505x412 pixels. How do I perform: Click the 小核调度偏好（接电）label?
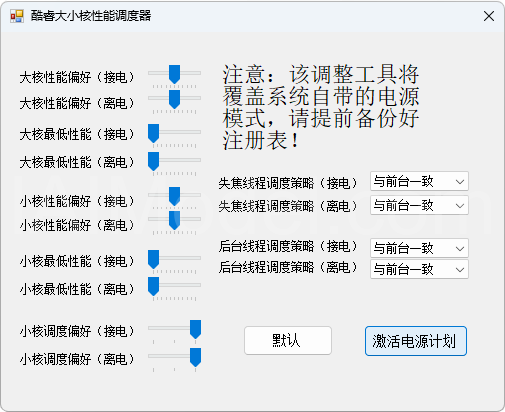[77, 331]
